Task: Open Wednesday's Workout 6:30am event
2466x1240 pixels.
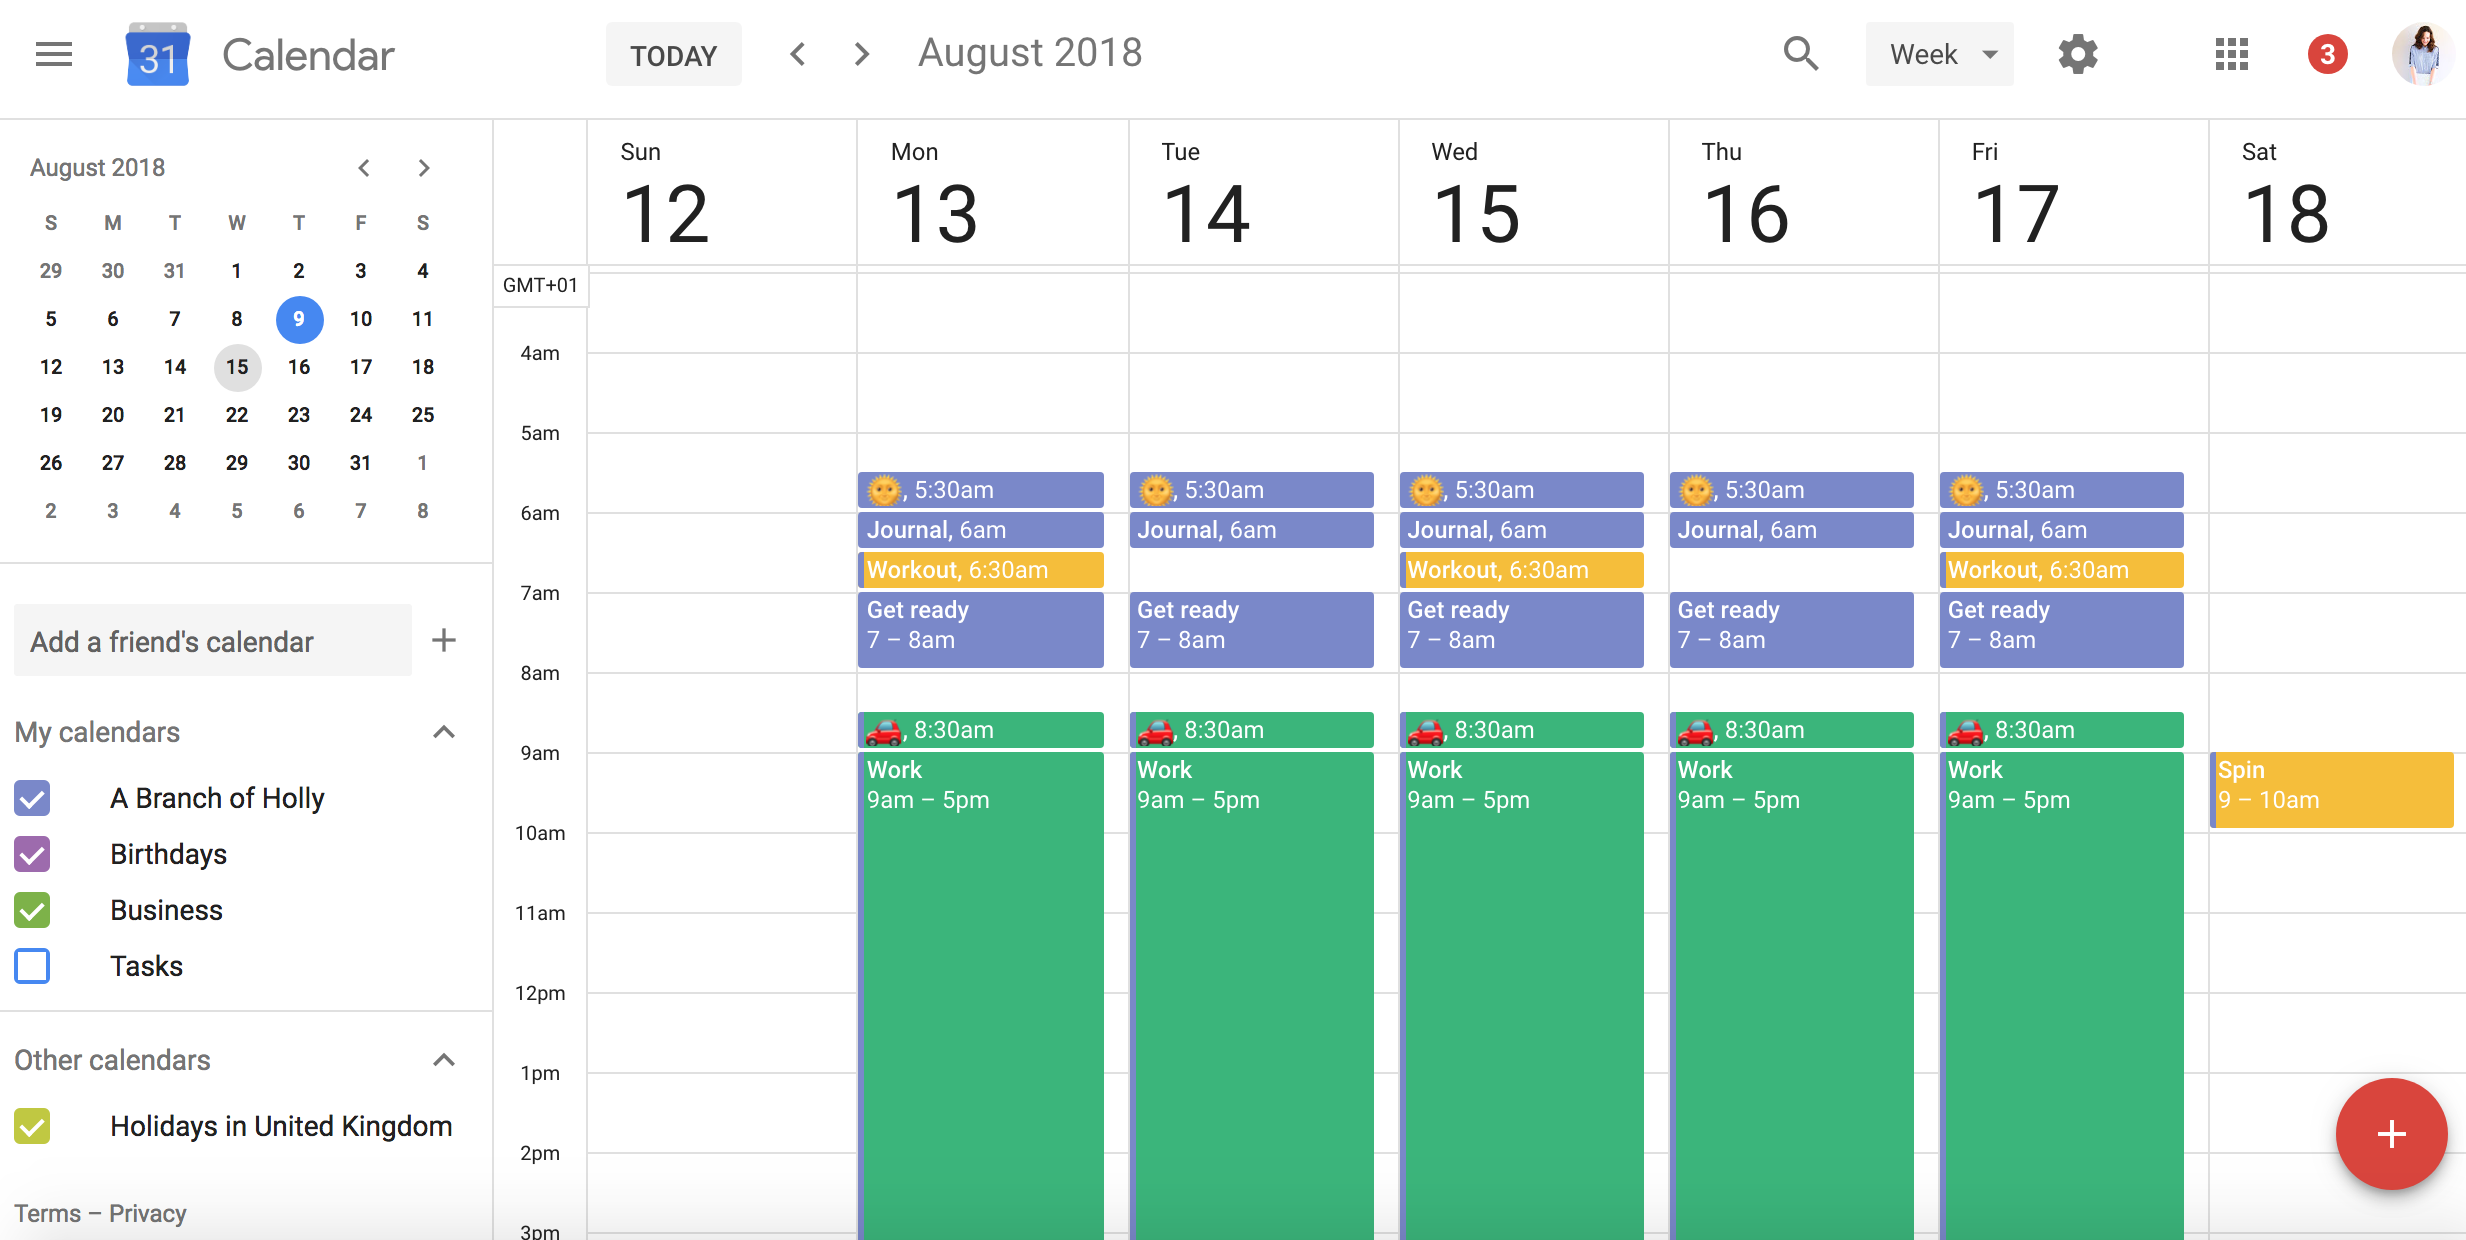Action: [1521, 570]
